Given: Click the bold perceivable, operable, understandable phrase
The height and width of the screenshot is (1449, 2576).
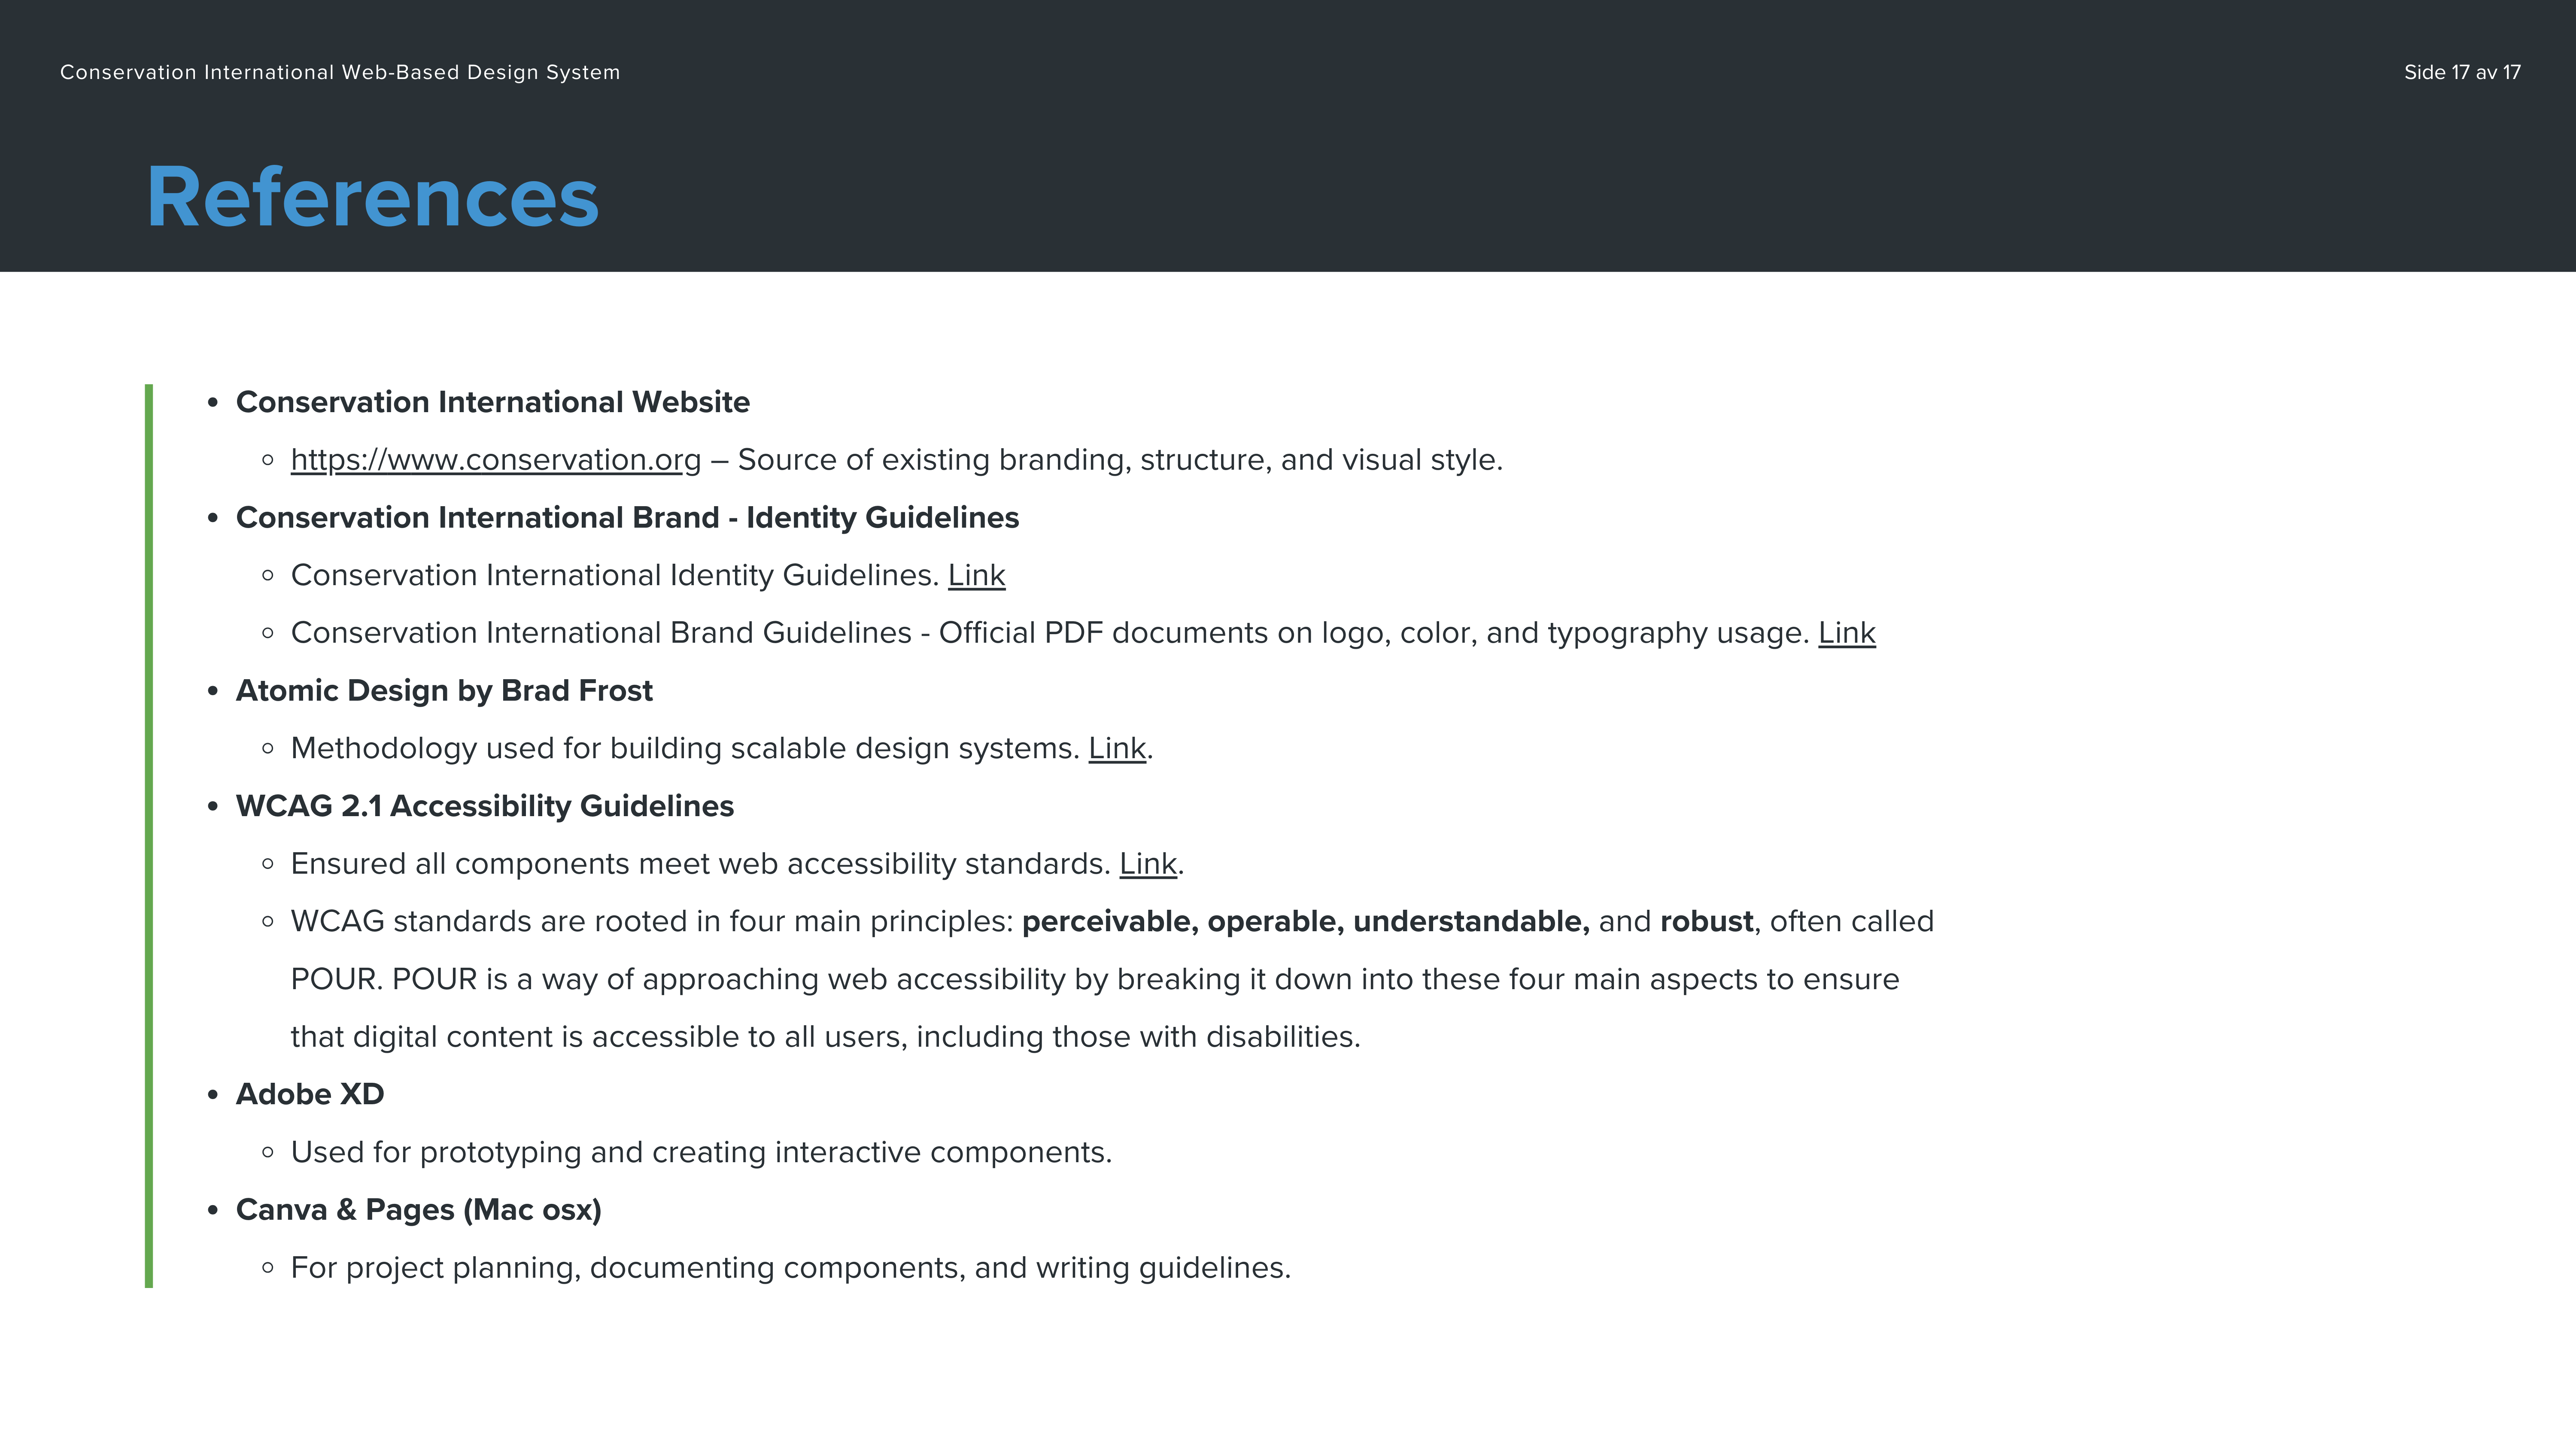Looking at the screenshot, I should 1305,922.
